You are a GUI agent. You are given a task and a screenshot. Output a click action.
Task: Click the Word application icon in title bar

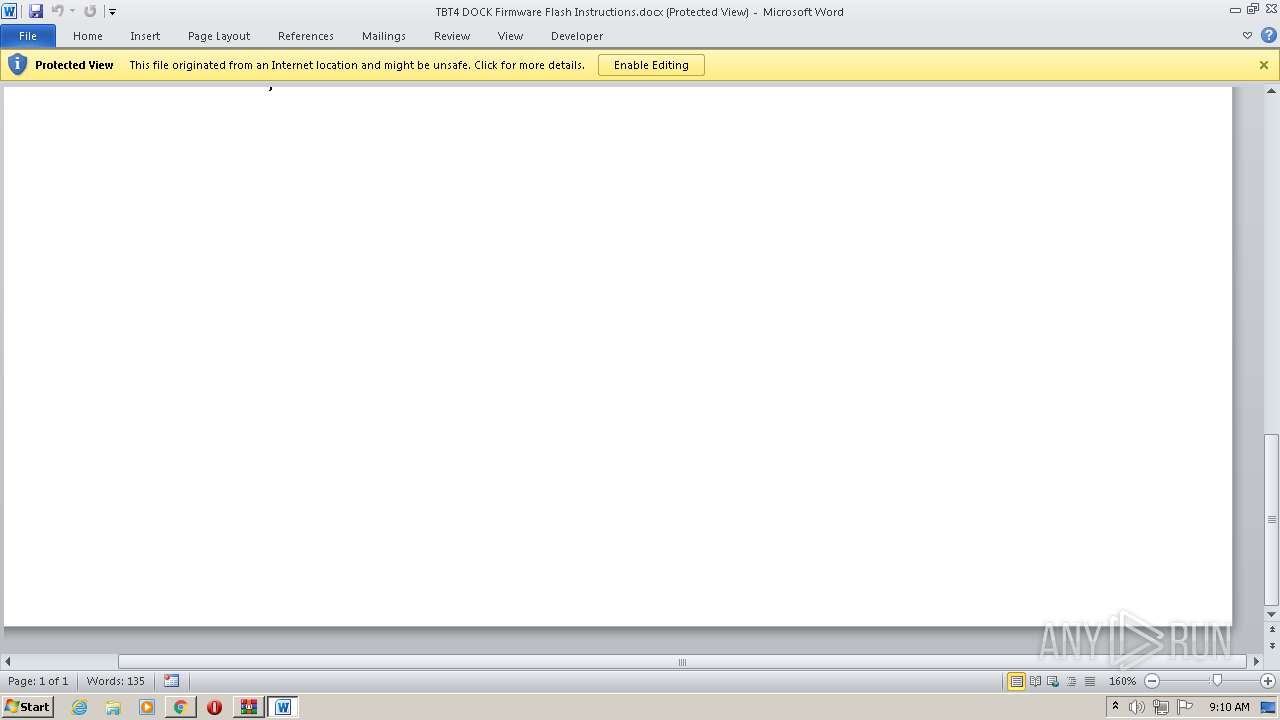click(x=10, y=11)
